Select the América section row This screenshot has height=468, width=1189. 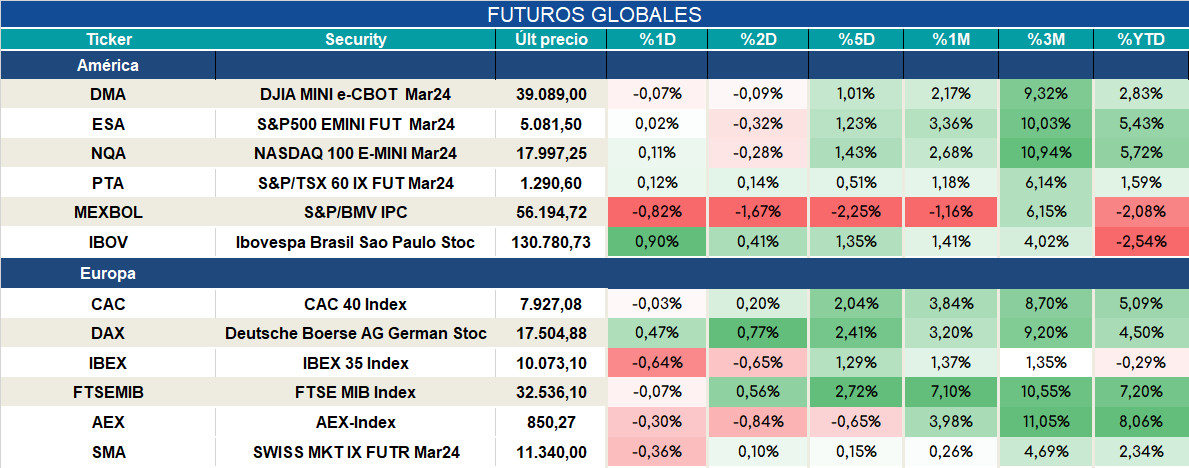594,66
